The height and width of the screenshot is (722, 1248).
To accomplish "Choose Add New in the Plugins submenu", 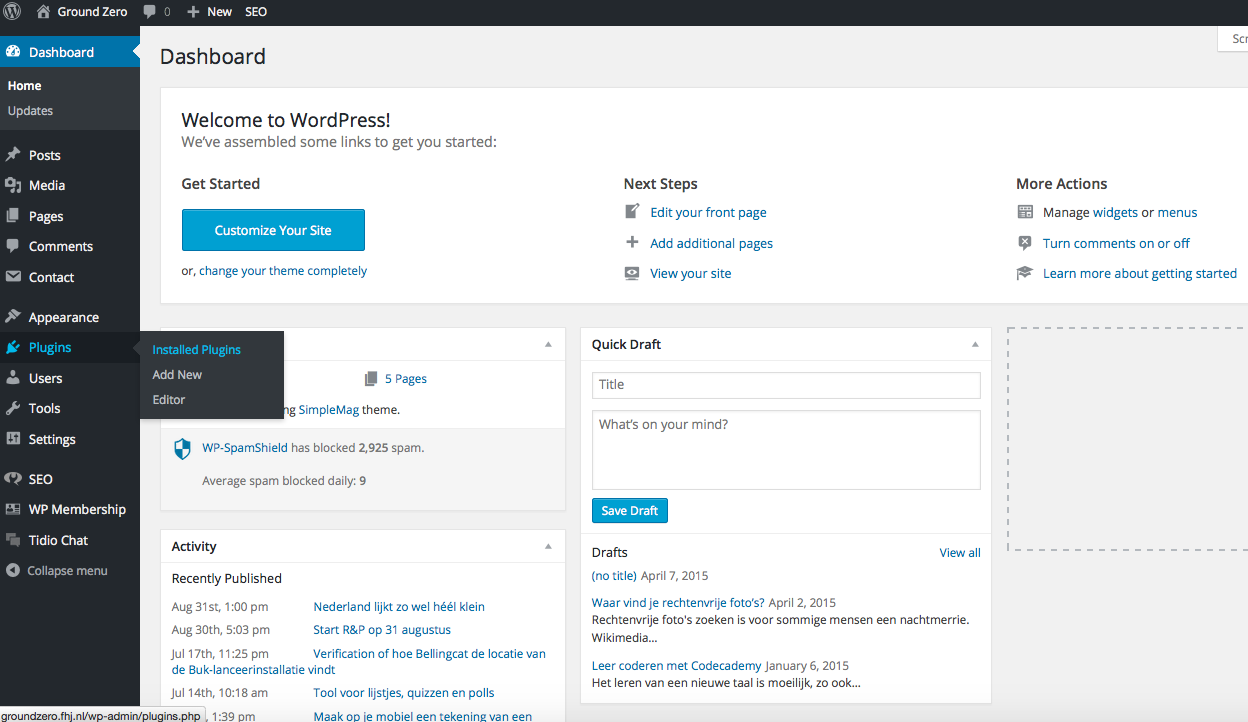I will (x=177, y=375).
